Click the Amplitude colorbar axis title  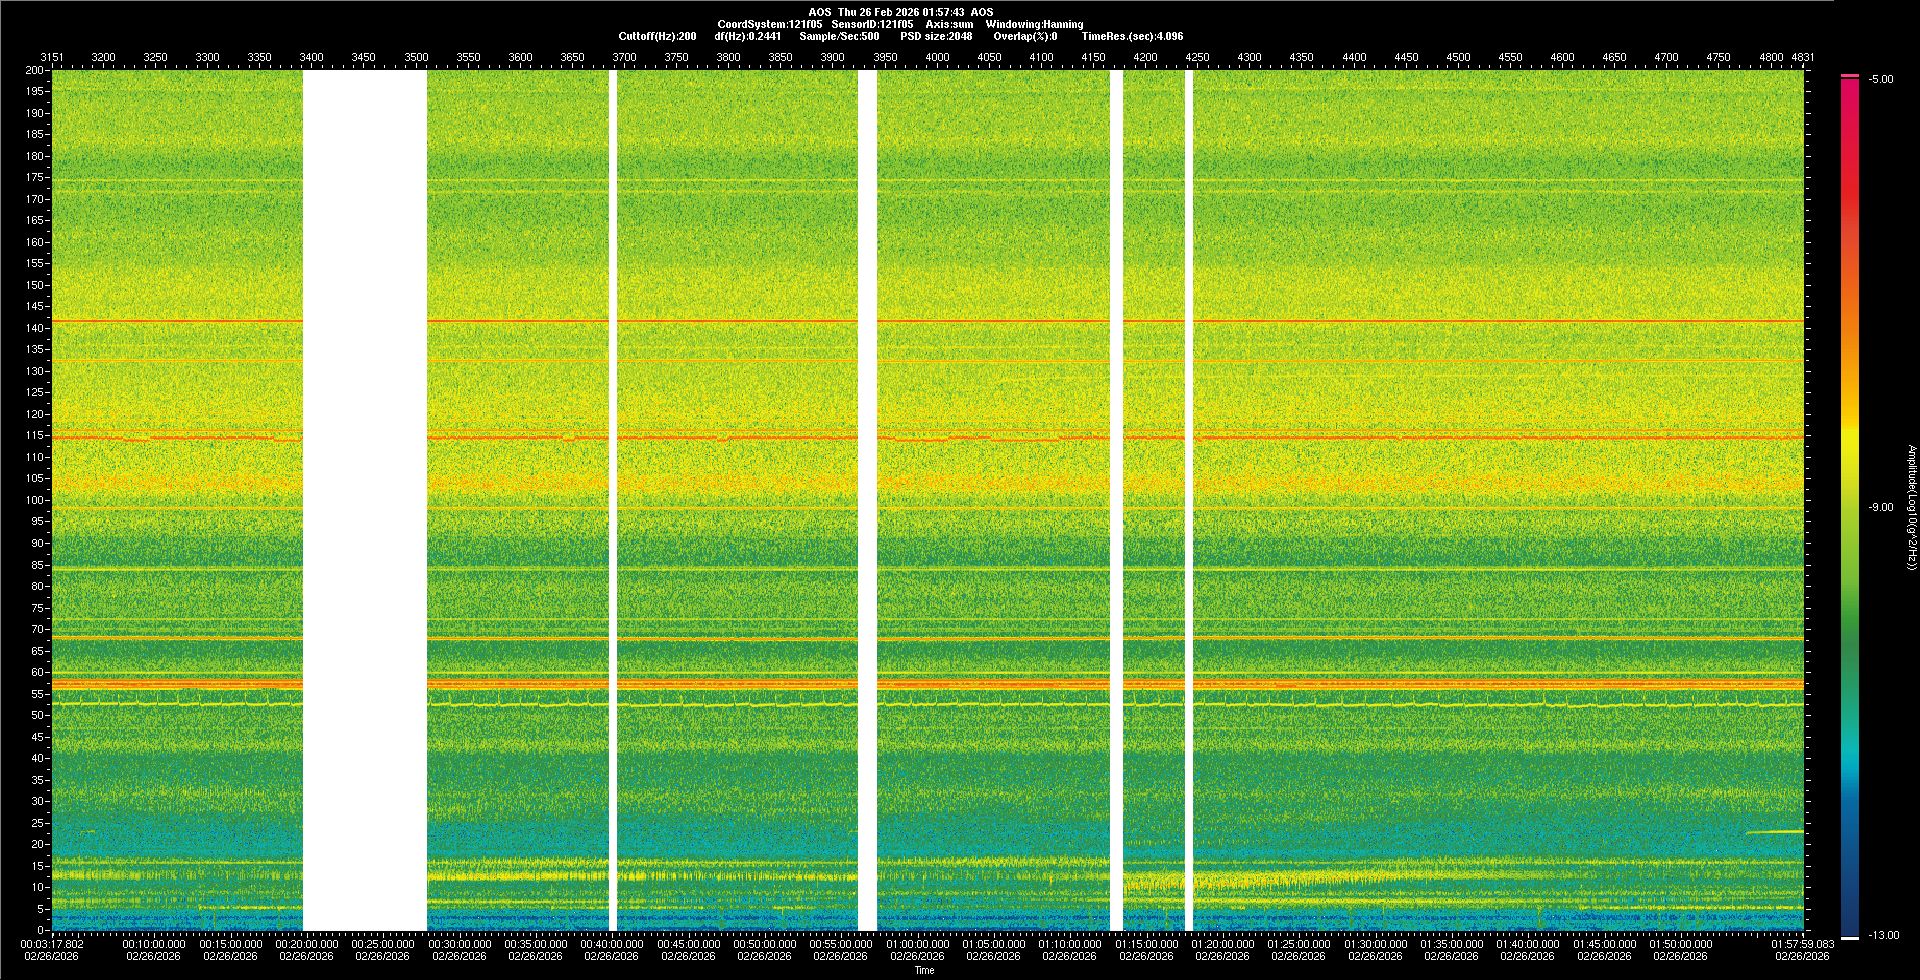coord(1910,507)
